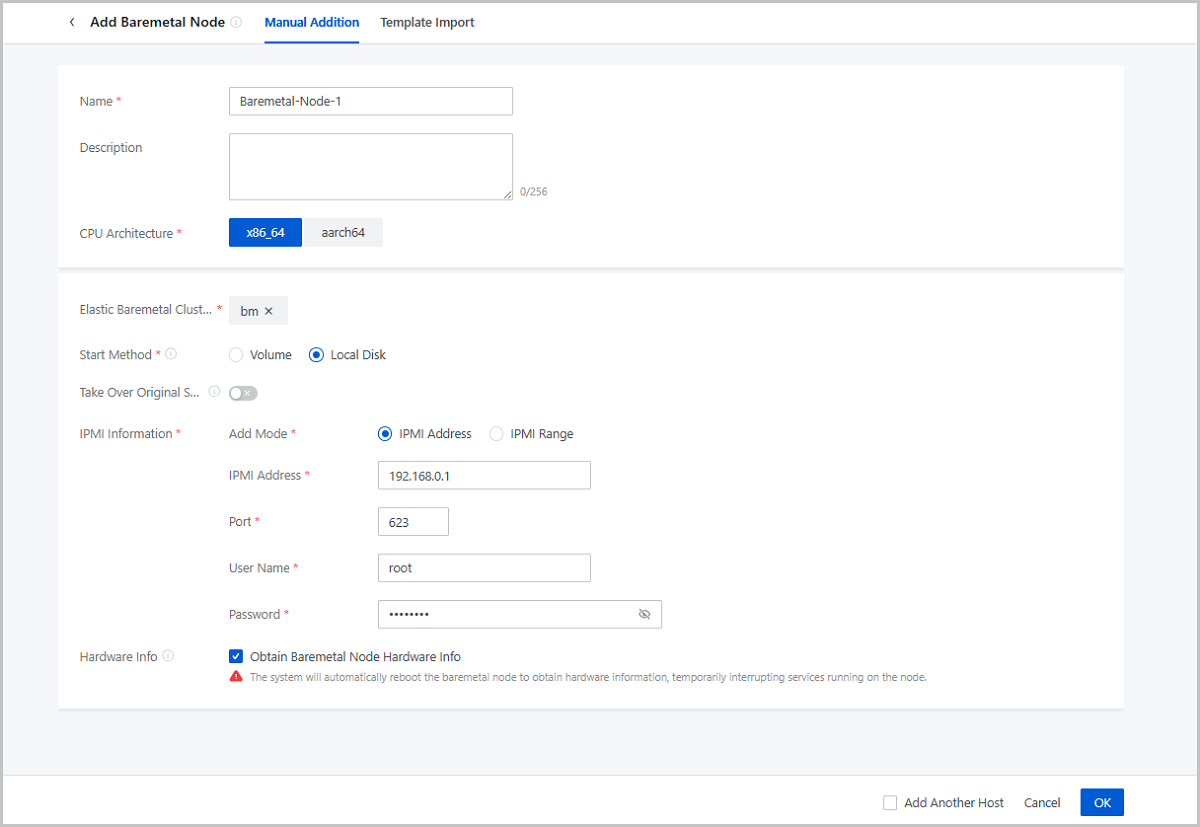The image size is (1200, 827).
Task: Select aarch64 CPU architecture
Action: pos(343,233)
